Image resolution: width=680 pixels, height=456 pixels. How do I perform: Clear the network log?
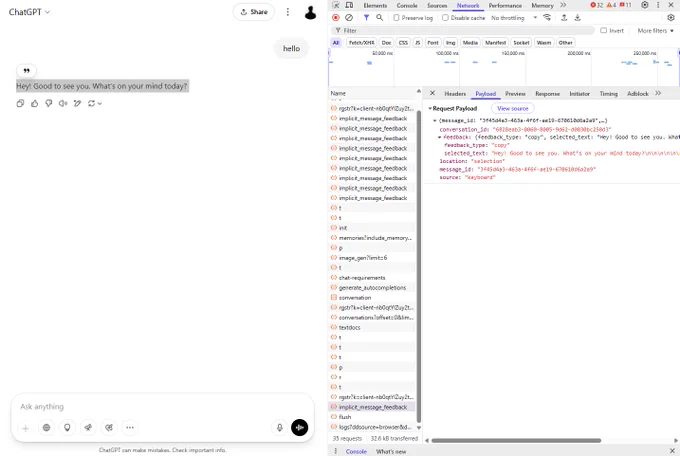tap(349, 18)
